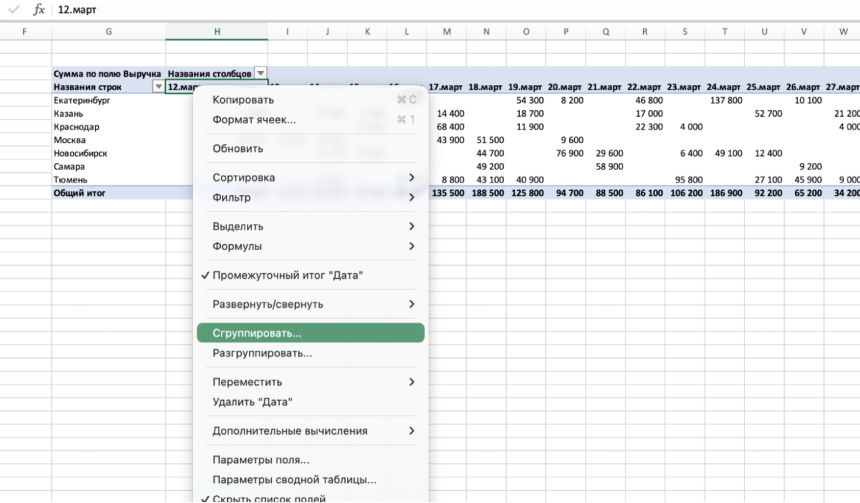Screen dimensions: 860x503
Task: Click the Сумма по полю Выручка cell
Action: click(108, 74)
